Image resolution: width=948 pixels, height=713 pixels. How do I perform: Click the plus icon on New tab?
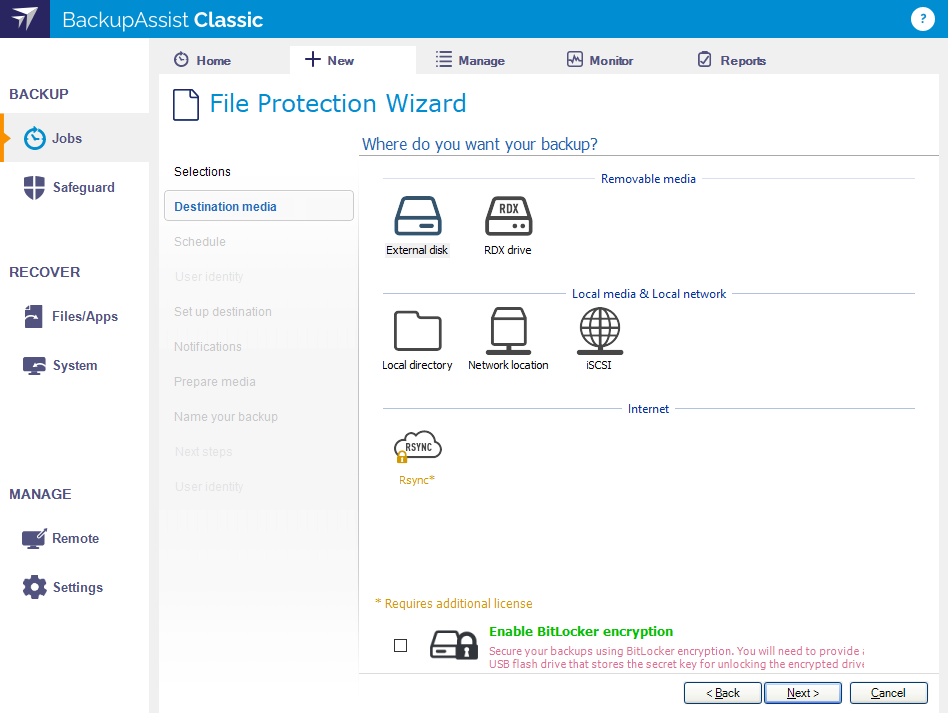[x=313, y=59]
